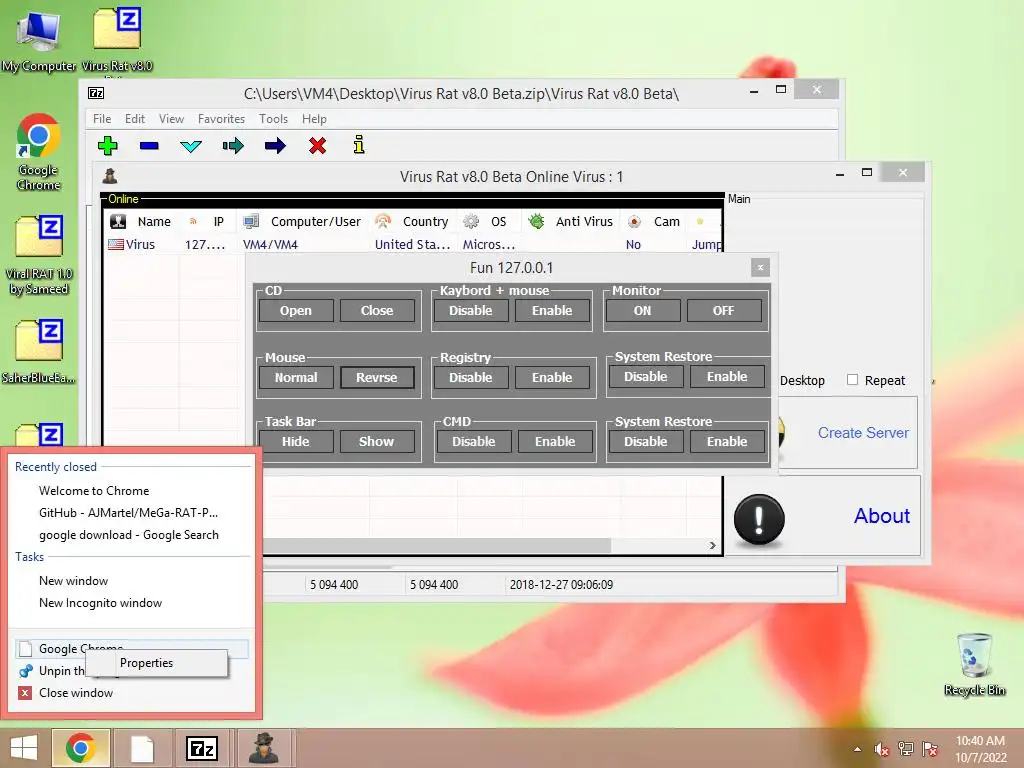Show the Task Bar
This screenshot has height=768, width=1024.
pyautogui.click(x=377, y=441)
